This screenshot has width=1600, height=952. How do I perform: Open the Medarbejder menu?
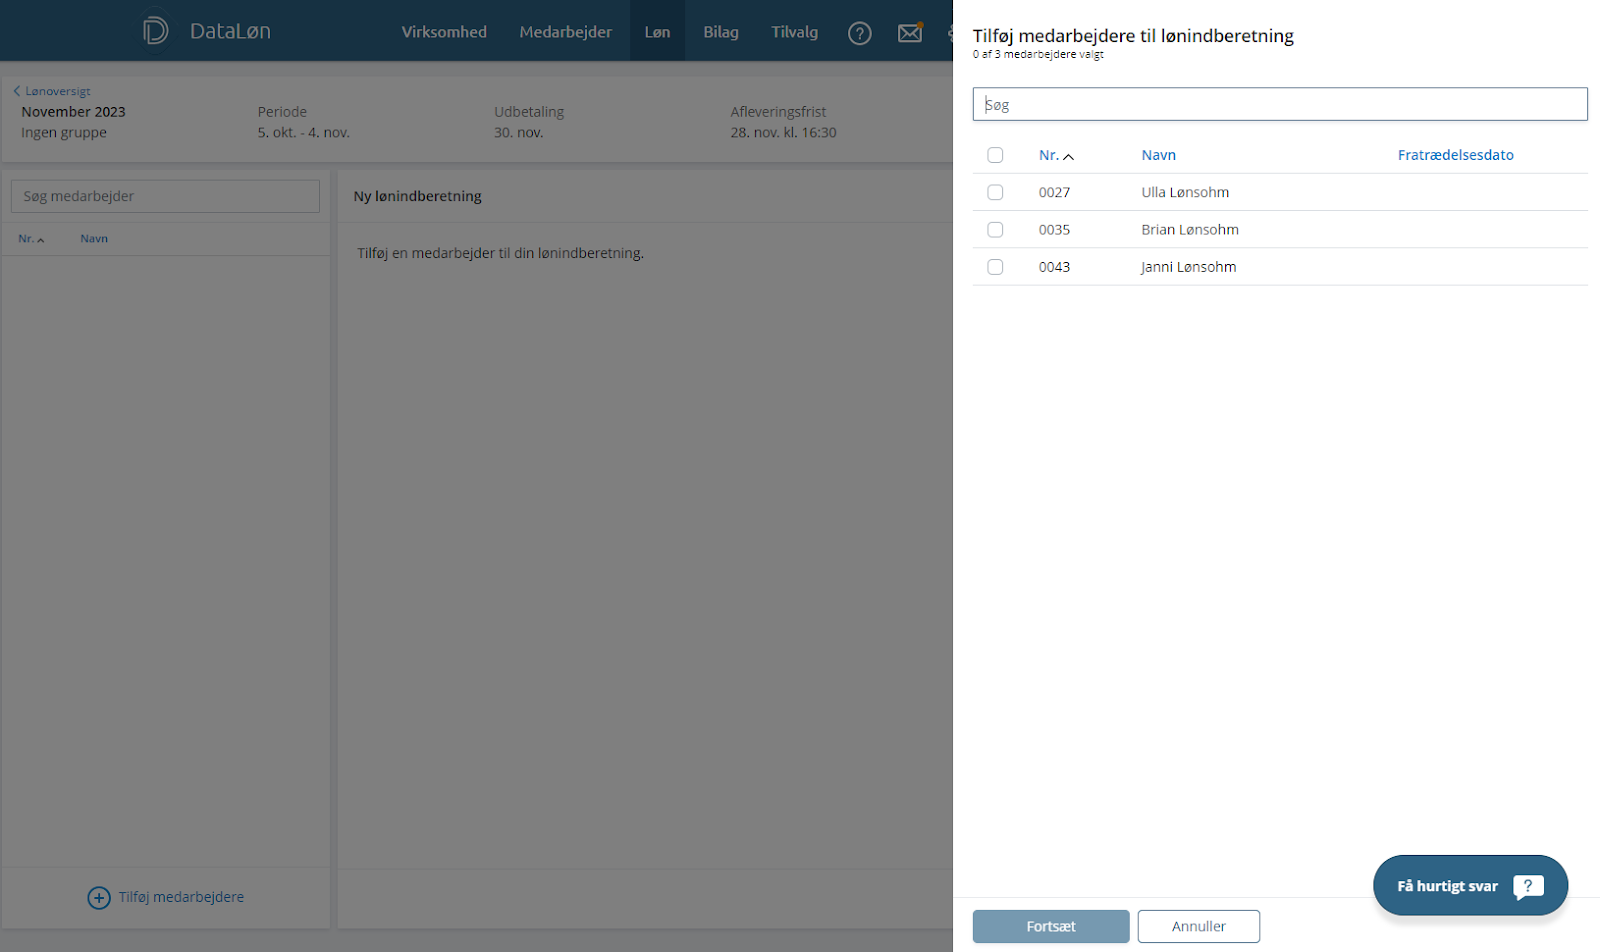point(565,32)
